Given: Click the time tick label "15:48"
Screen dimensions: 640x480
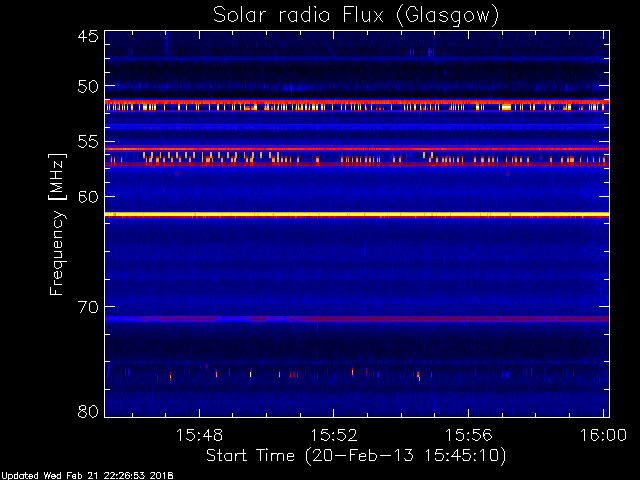Looking at the screenshot, I should (199, 435).
